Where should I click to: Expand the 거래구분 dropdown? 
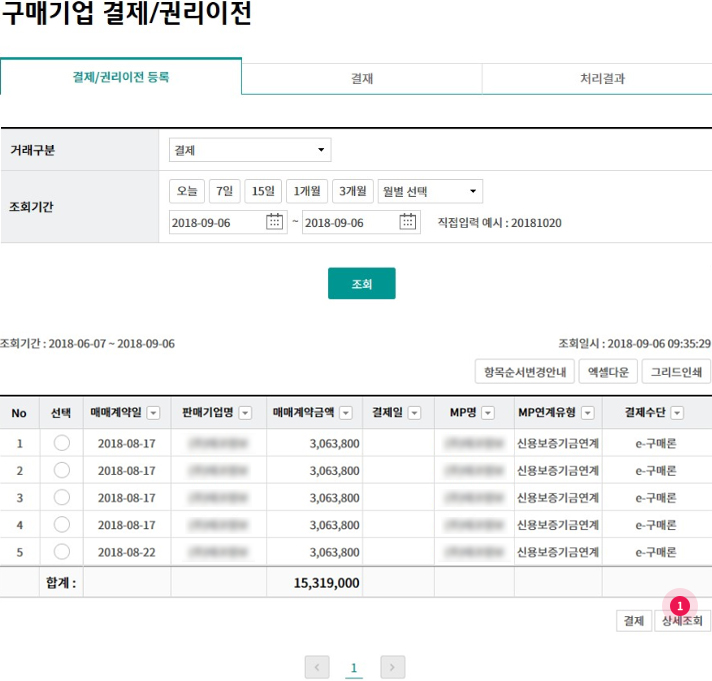point(250,151)
